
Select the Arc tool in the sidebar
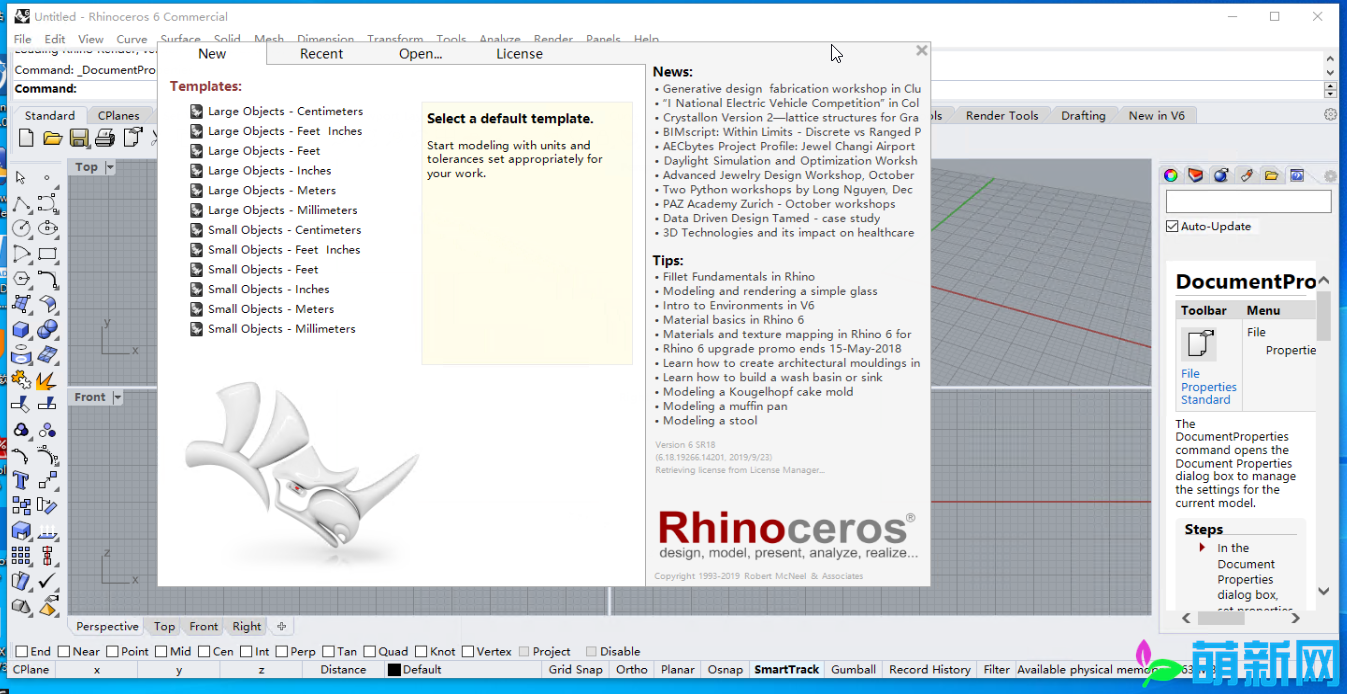click(x=21, y=254)
